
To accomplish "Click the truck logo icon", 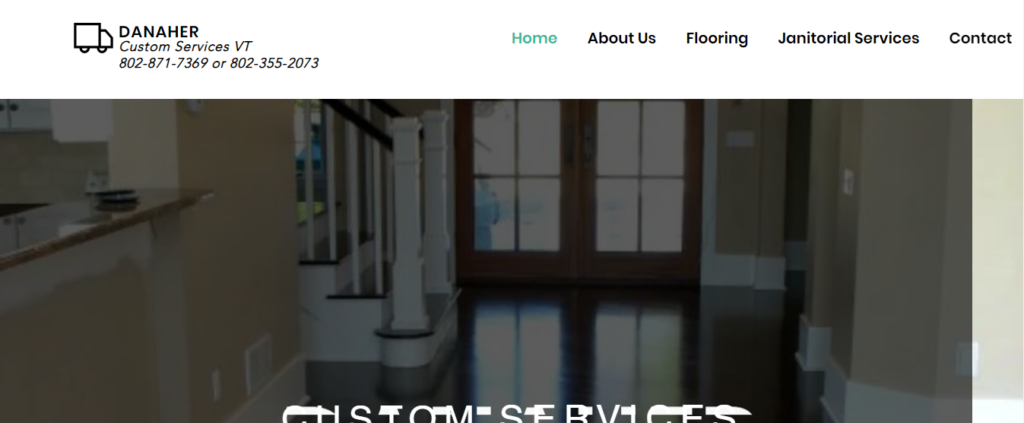I will [93, 38].
